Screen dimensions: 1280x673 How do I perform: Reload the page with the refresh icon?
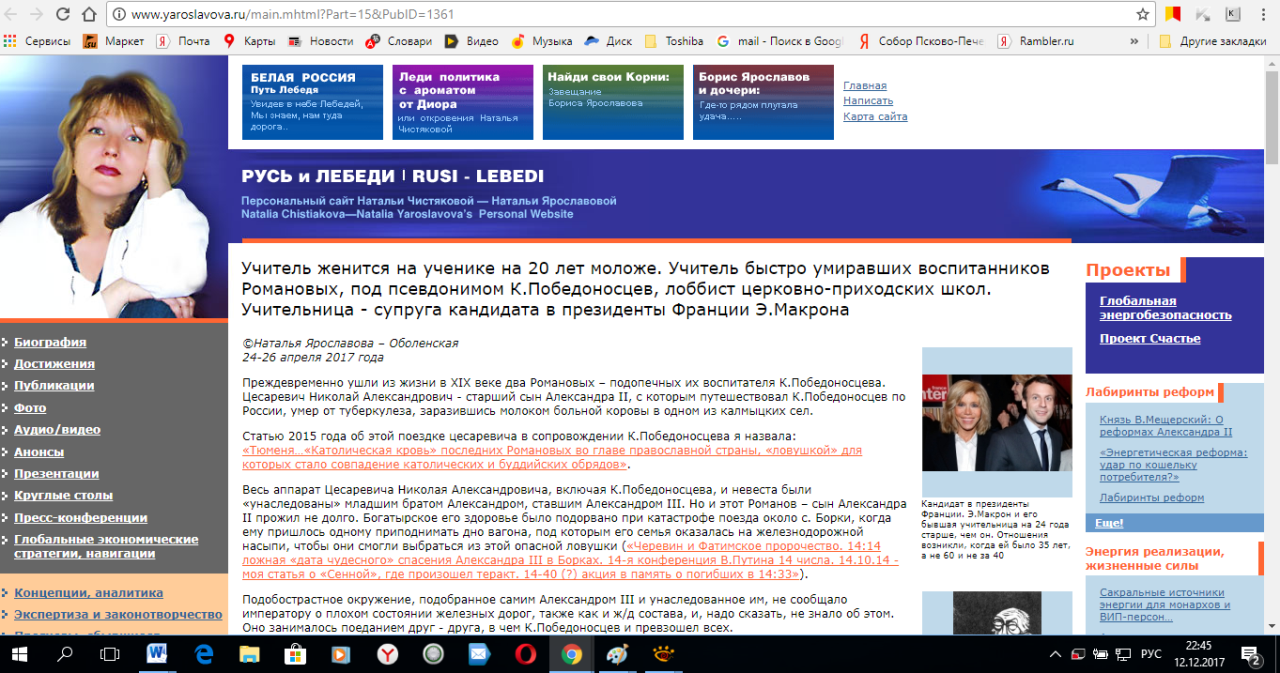pyautogui.click(x=63, y=15)
